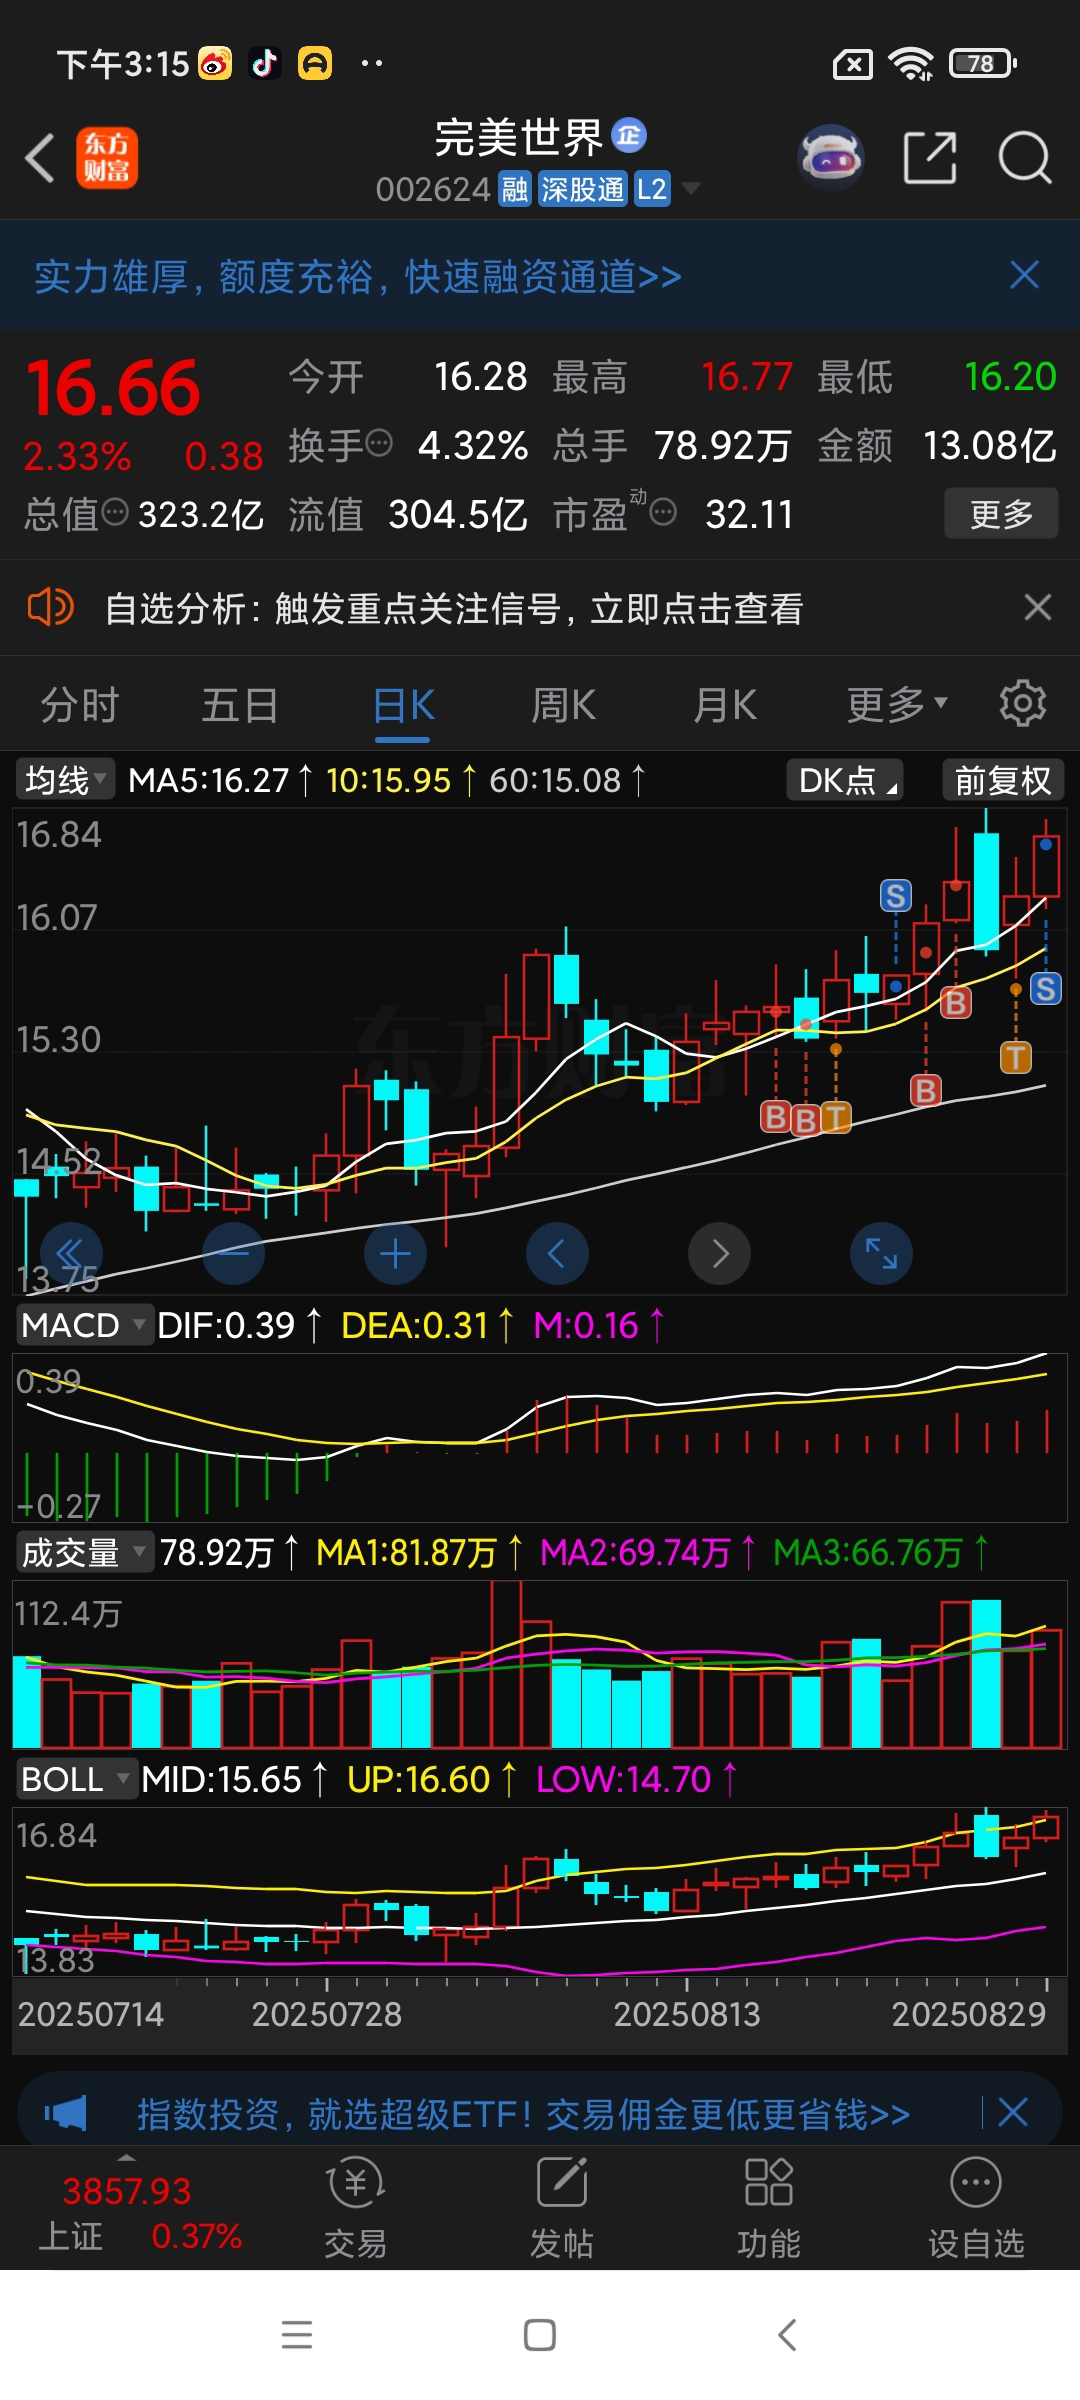Expand 更多 chart period dropdown
The height and width of the screenshot is (2400, 1080).
click(897, 705)
